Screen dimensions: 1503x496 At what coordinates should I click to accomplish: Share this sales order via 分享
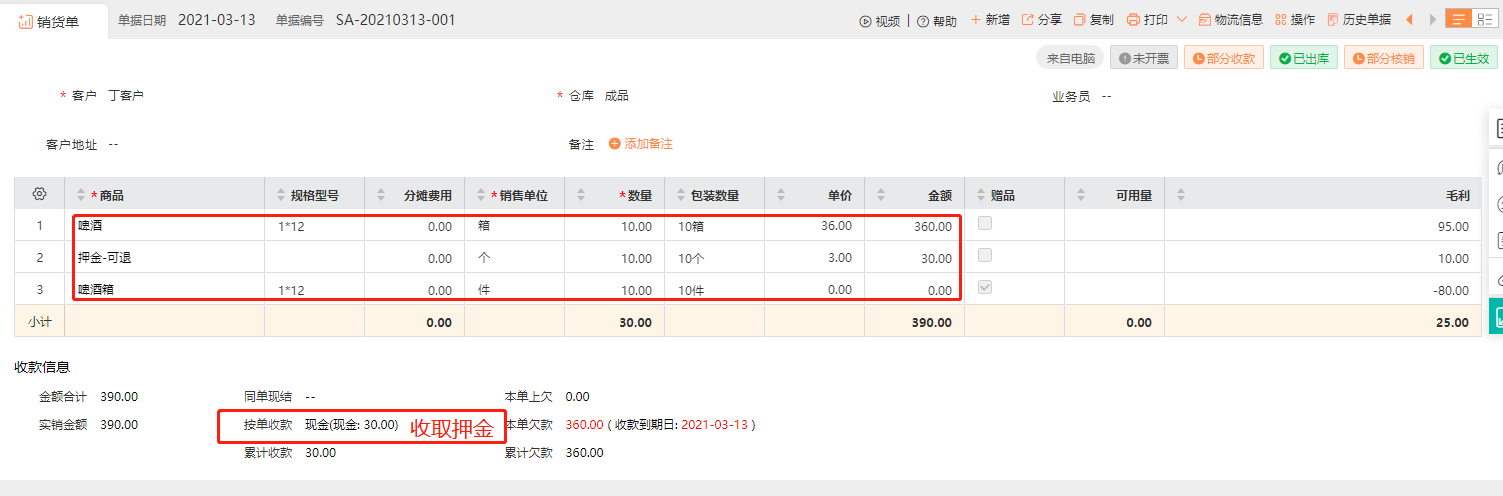[1042, 20]
